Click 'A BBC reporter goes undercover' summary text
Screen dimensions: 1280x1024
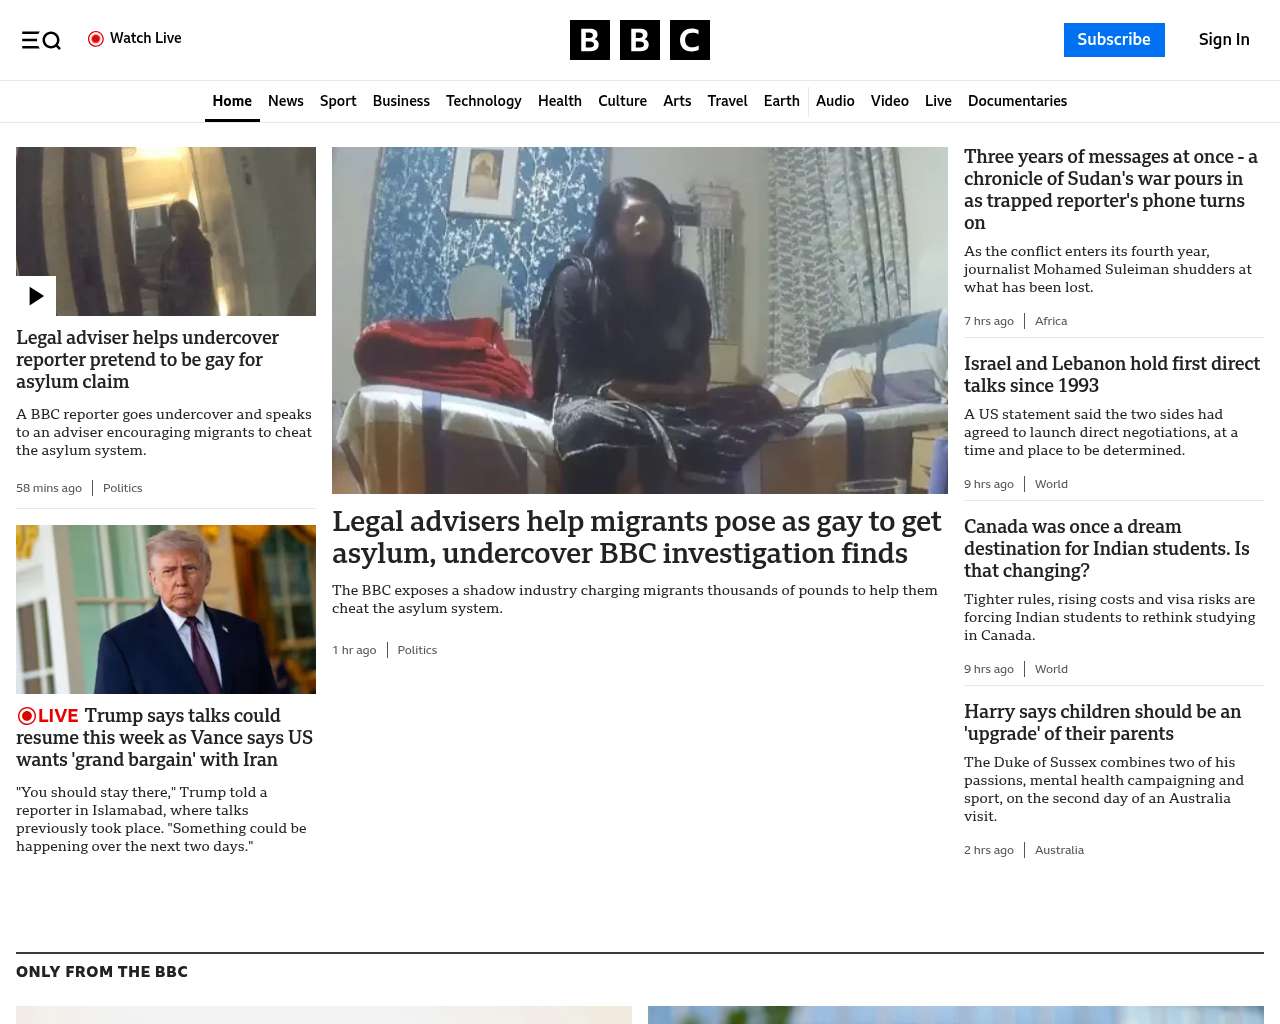pos(164,432)
